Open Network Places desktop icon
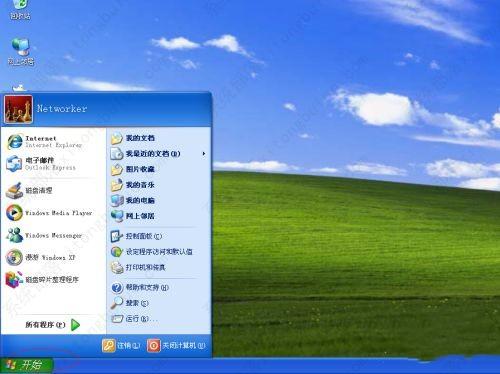The width and height of the screenshot is (500, 374). (x=21, y=47)
